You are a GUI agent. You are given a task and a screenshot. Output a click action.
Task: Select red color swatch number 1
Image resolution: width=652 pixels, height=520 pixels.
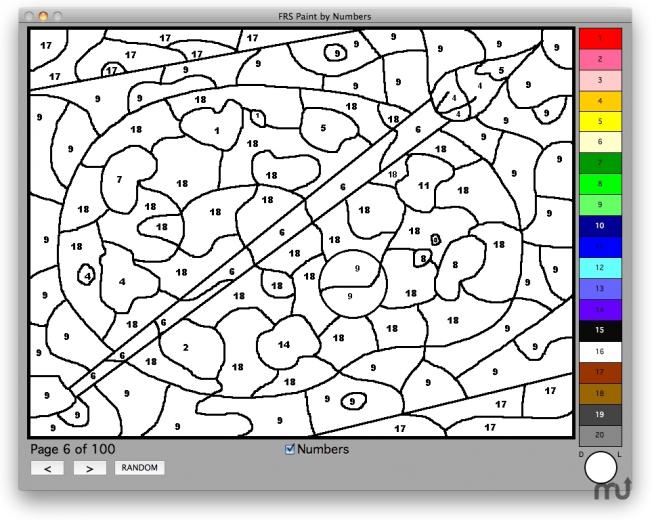click(600, 38)
